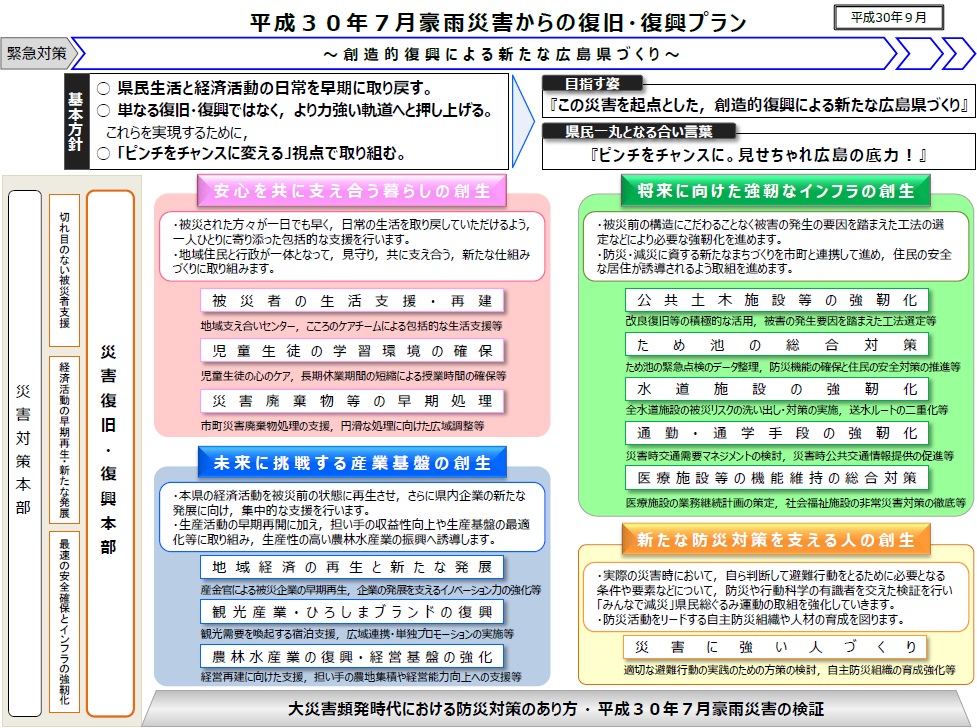The height and width of the screenshot is (728, 977).
Task: Click the vertical 経済活動の早期再生・新たな発展 box
Action: pos(64,440)
